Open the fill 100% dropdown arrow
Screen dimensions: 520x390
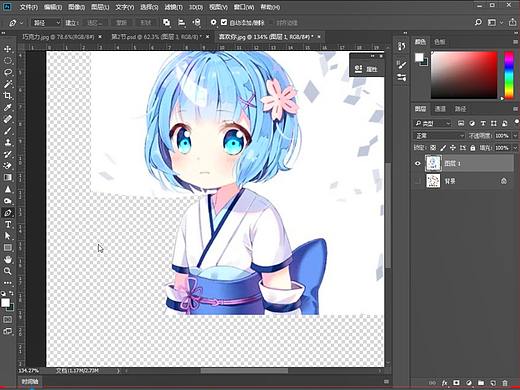click(x=515, y=148)
